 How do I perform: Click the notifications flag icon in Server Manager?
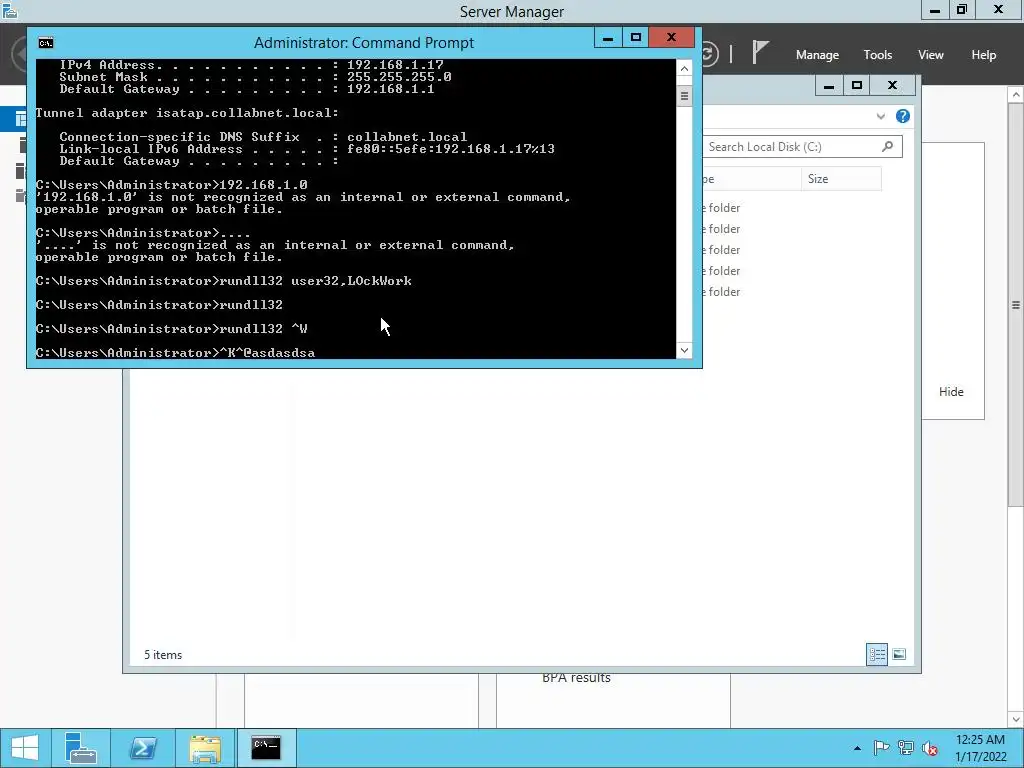tap(760, 52)
